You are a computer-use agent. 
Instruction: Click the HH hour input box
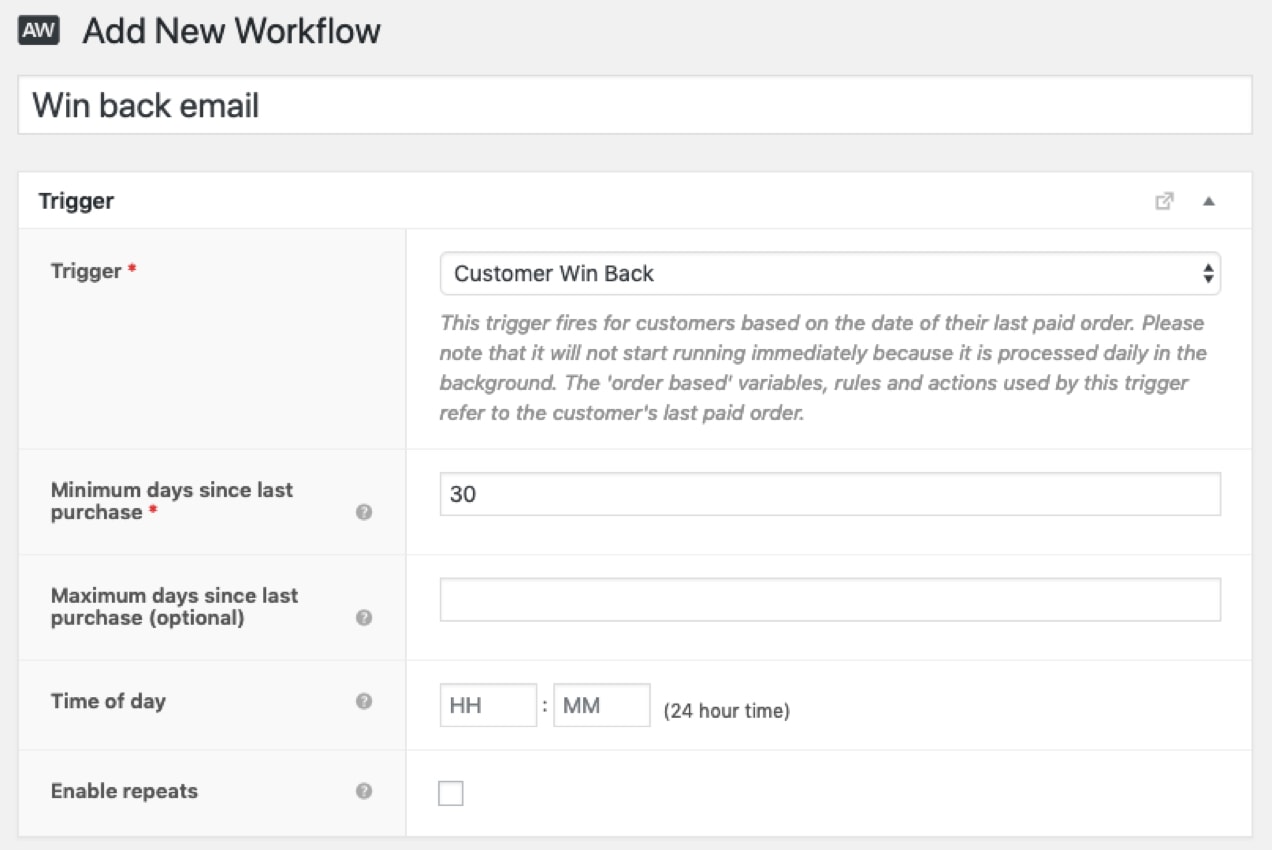click(x=488, y=705)
